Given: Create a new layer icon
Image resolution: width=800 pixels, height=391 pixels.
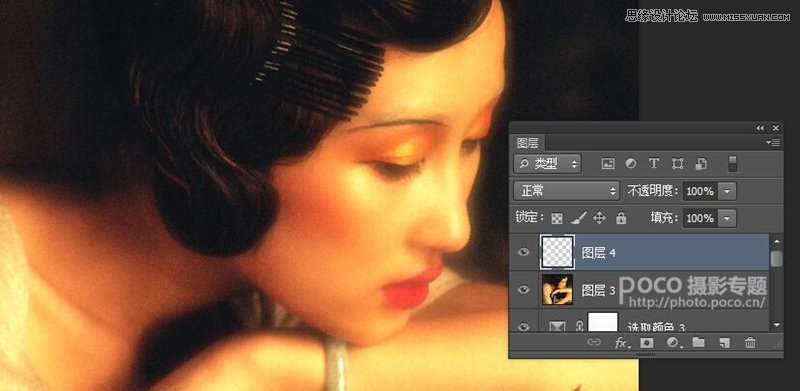Looking at the screenshot, I should point(724,343).
